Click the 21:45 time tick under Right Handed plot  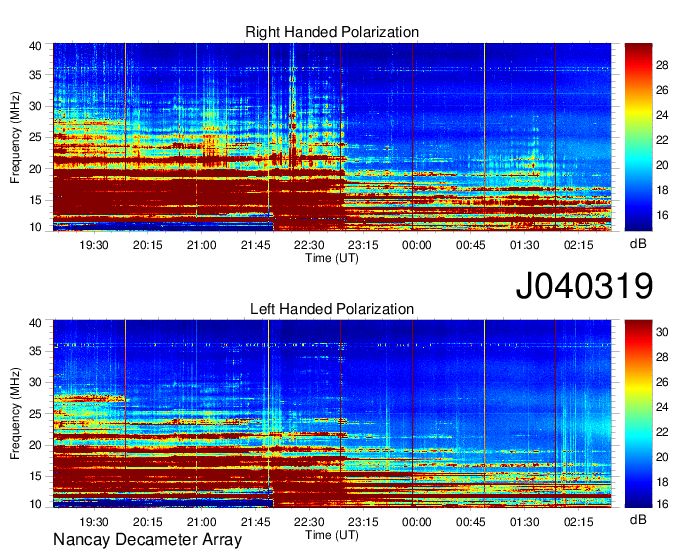[255, 245]
